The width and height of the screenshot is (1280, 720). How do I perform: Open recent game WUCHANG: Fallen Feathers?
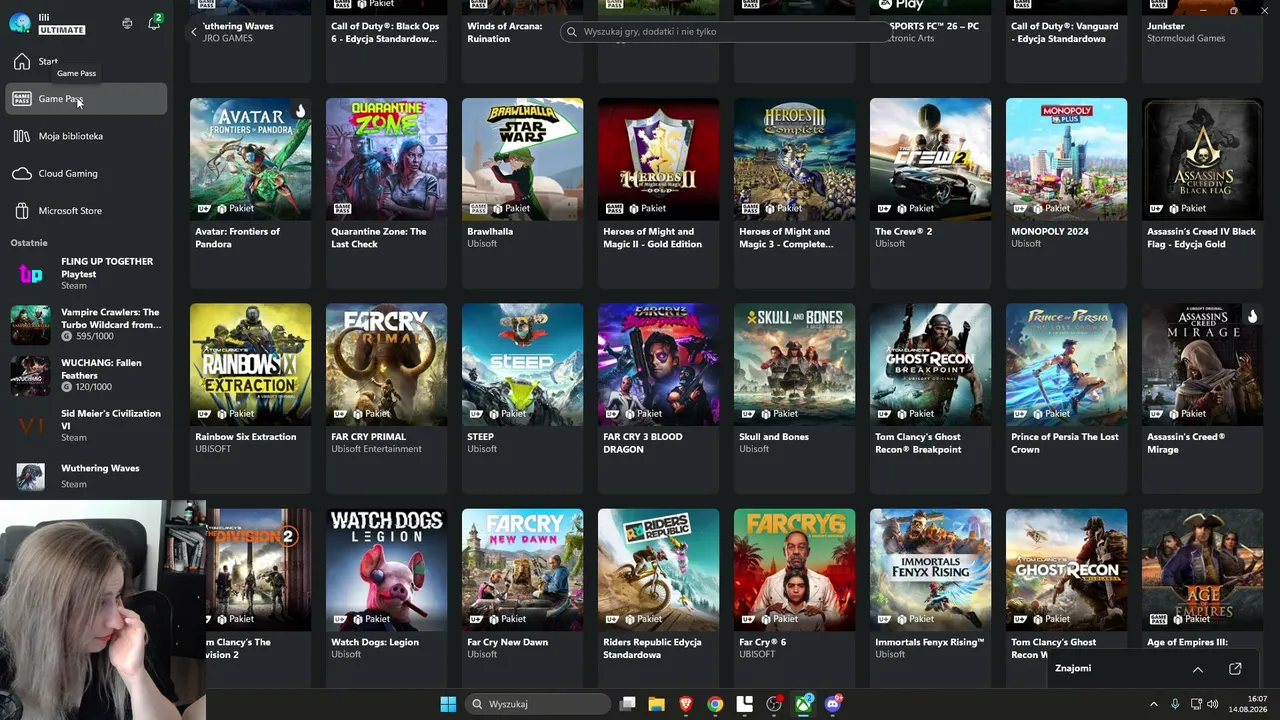[86, 375]
